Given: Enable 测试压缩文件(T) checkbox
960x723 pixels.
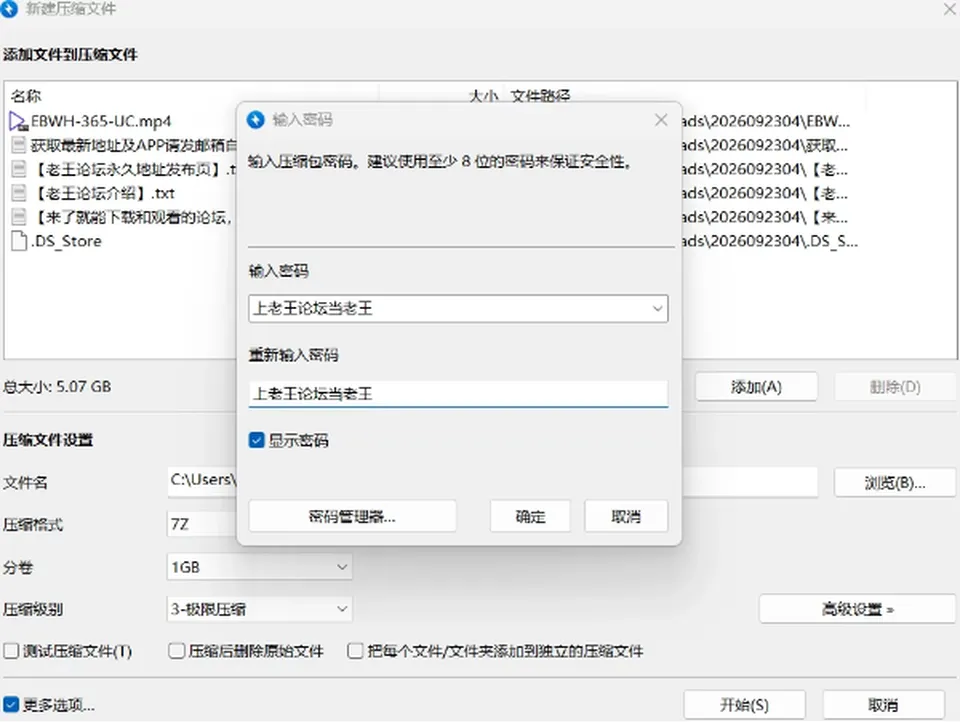Looking at the screenshot, I should tap(11, 651).
